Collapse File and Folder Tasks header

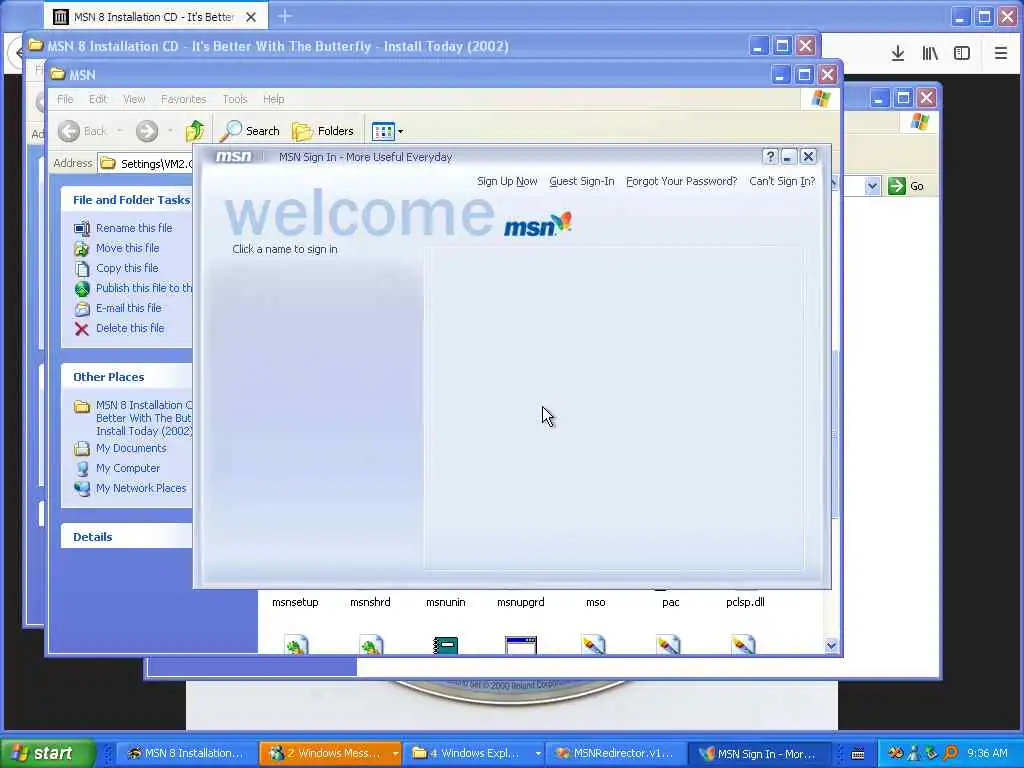click(127, 200)
